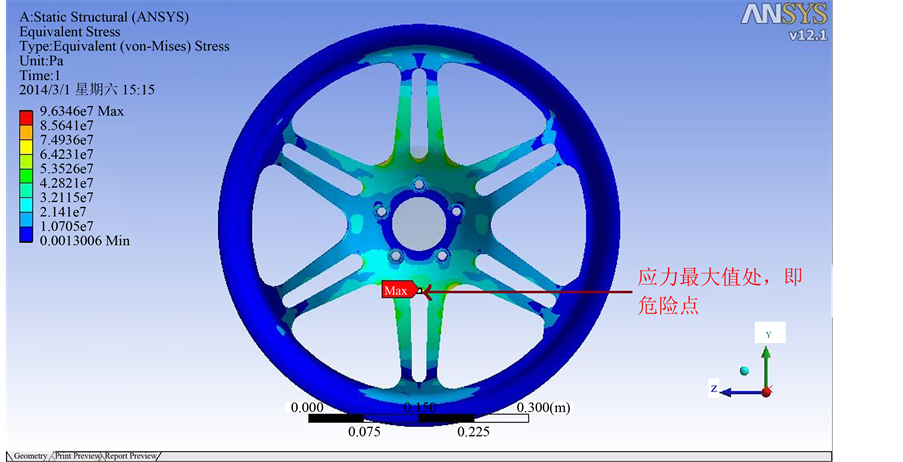Select the orange legend color band
The width and height of the screenshot is (903, 462).
point(27,132)
